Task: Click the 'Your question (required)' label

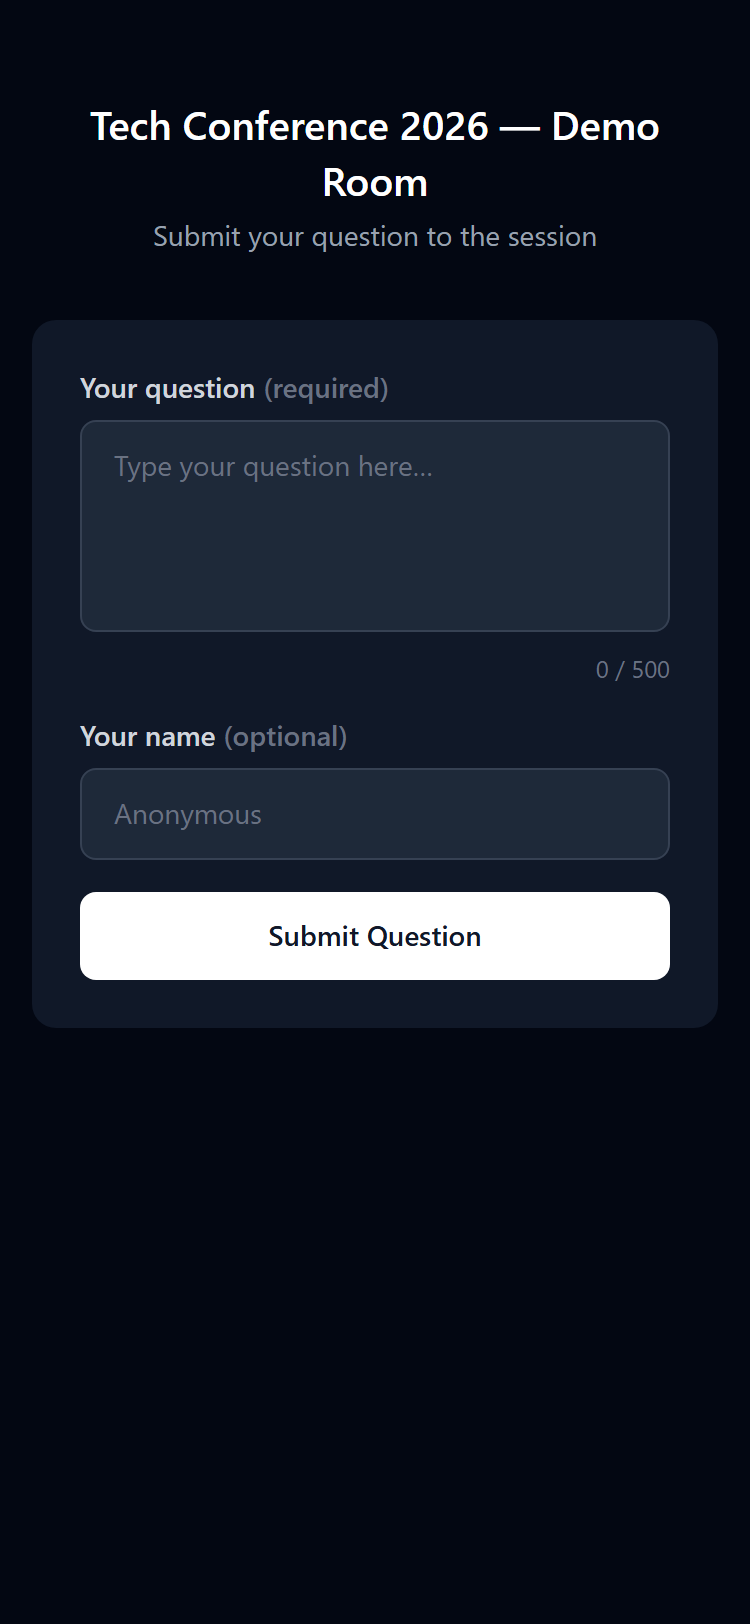Action: click(x=234, y=389)
